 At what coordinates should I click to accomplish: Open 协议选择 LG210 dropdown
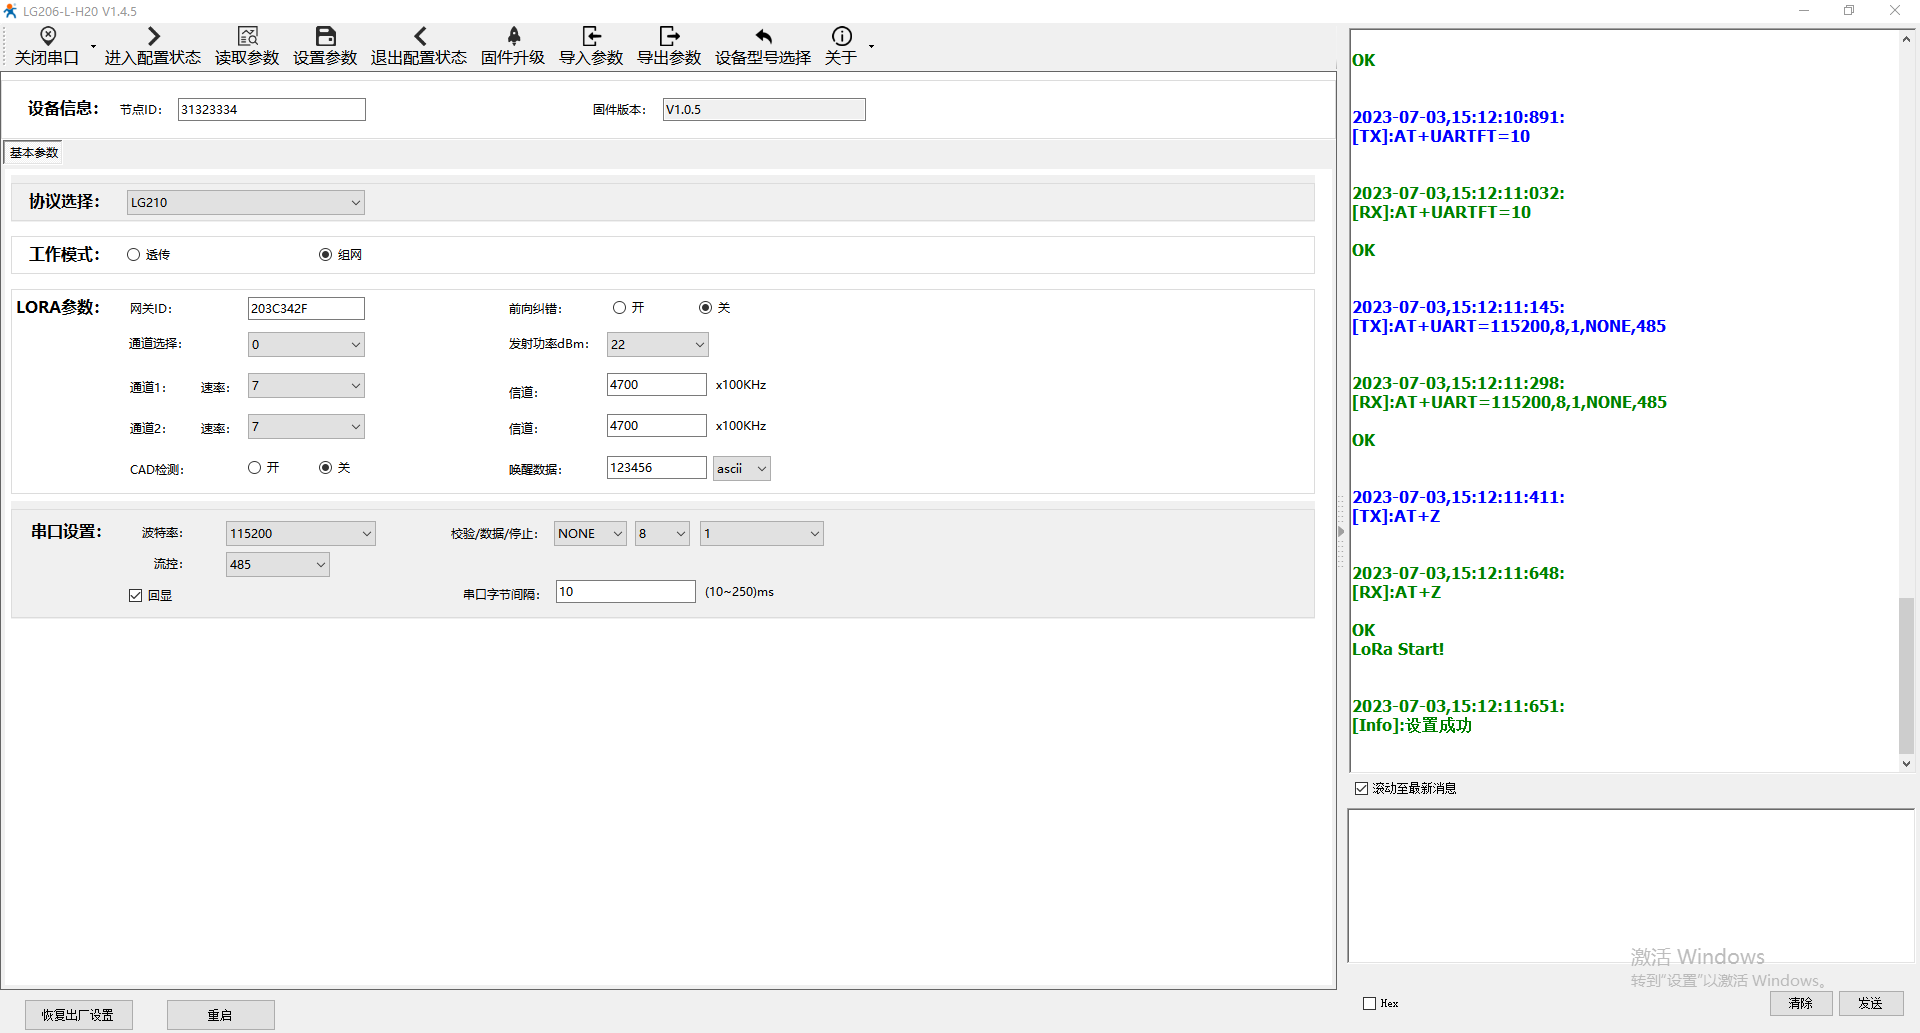(245, 203)
